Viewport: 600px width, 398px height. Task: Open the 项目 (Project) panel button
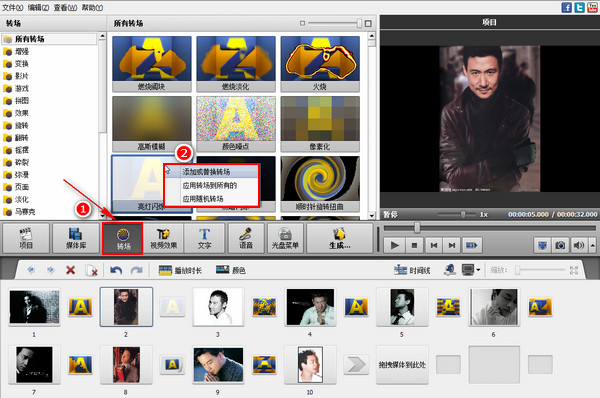[26, 238]
